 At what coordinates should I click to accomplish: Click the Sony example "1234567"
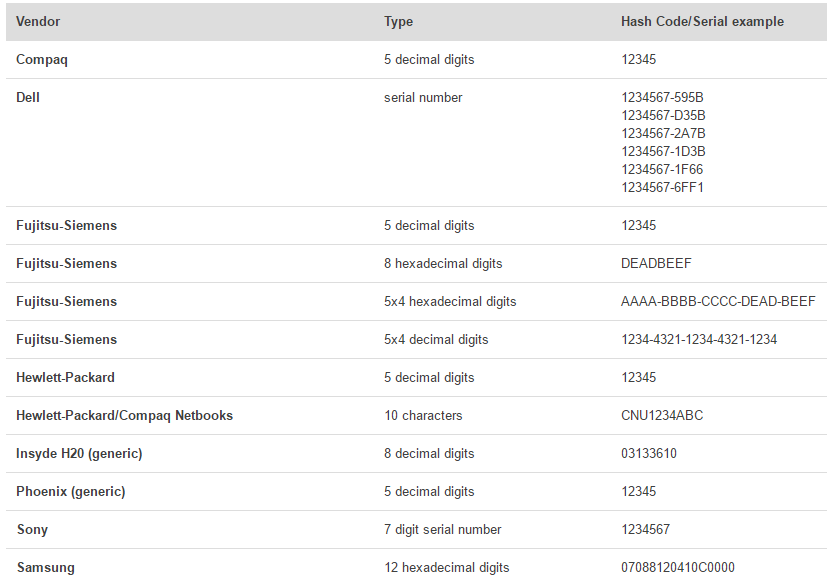(x=645, y=530)
